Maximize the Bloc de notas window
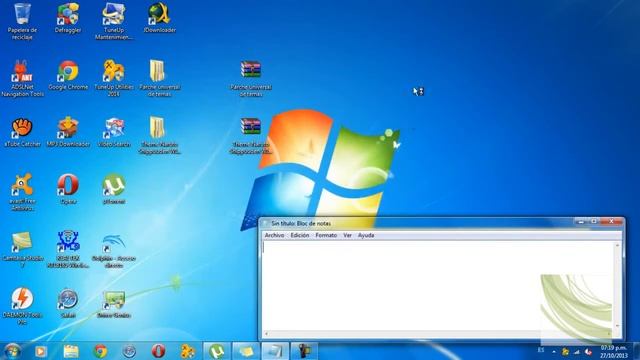 594,222
